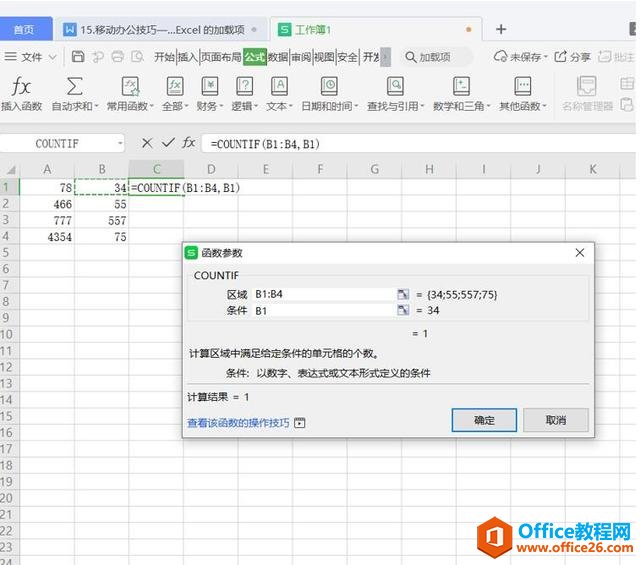Open the Math and Trig (数学和三角) icon
Image resolution: width=640 pixels, height=565 pixels.
click(461, 86)
